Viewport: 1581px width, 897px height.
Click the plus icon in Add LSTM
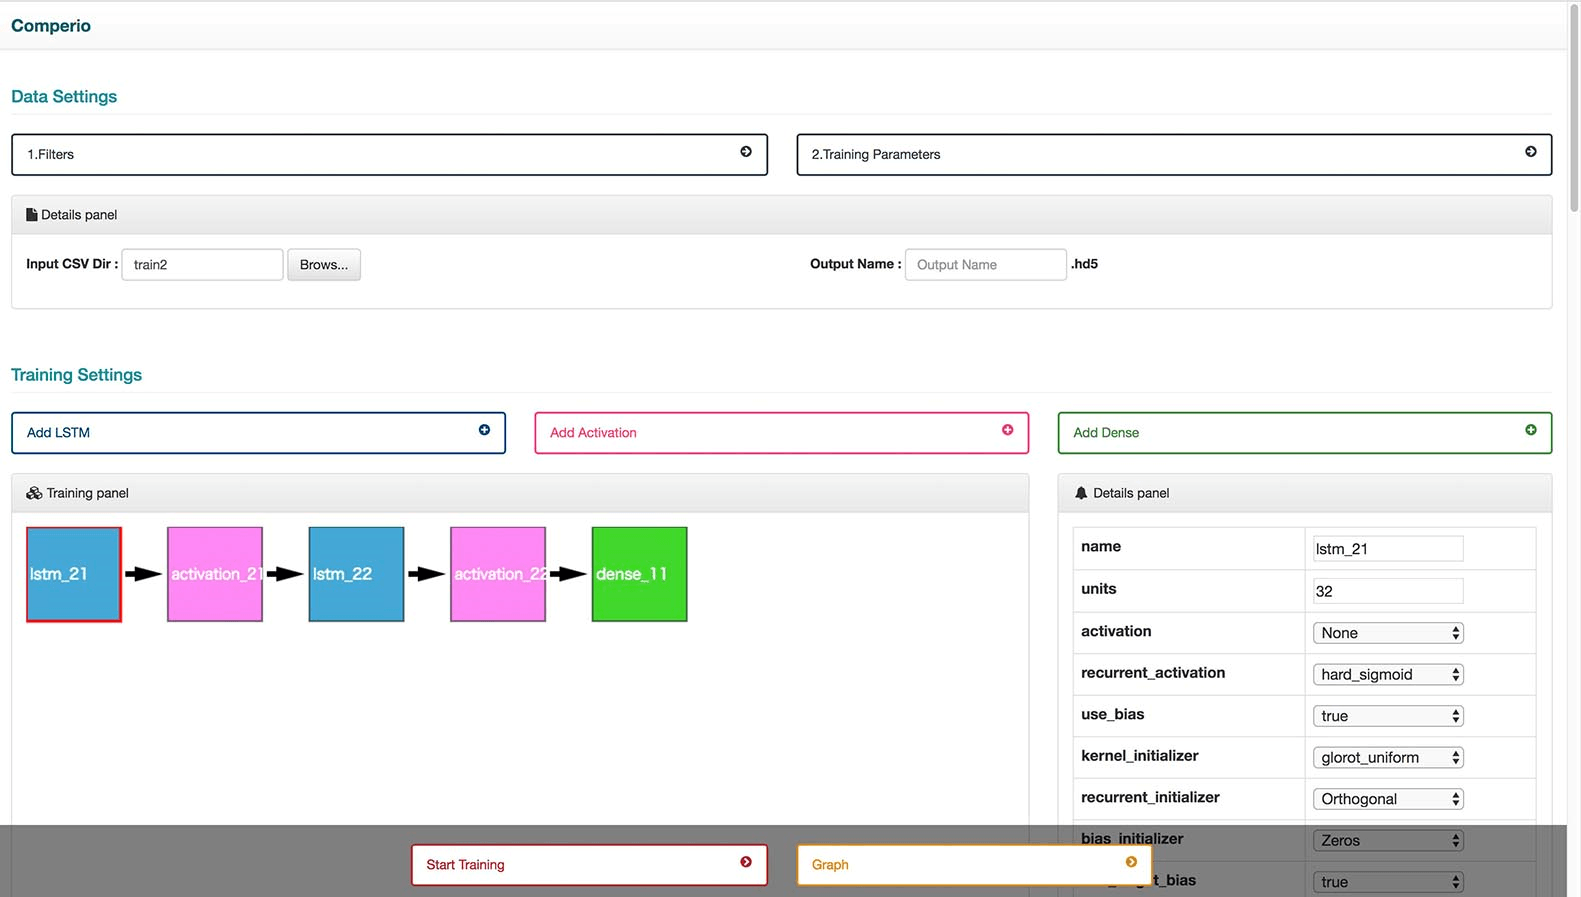[484, 430]
